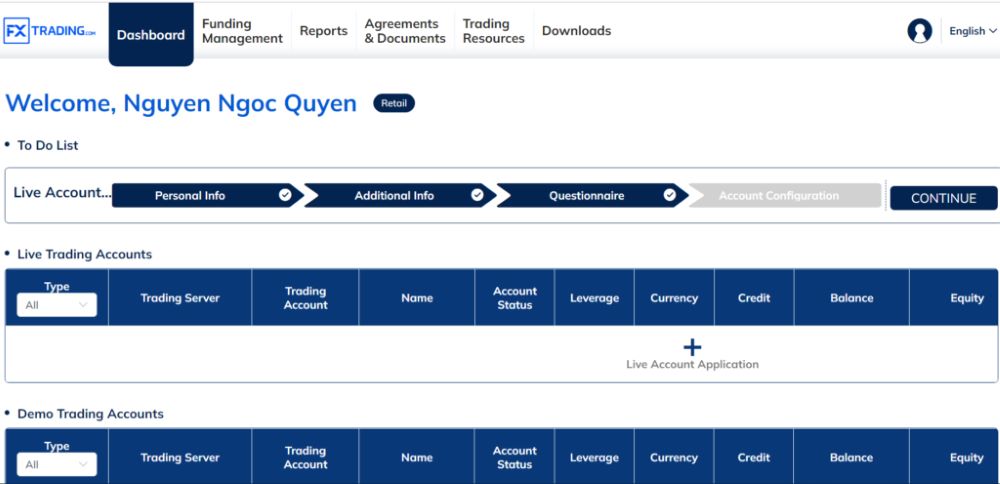This screenshot has width=1000, height=484.
Task: Expand the English language dropdown
Action: 972,31
